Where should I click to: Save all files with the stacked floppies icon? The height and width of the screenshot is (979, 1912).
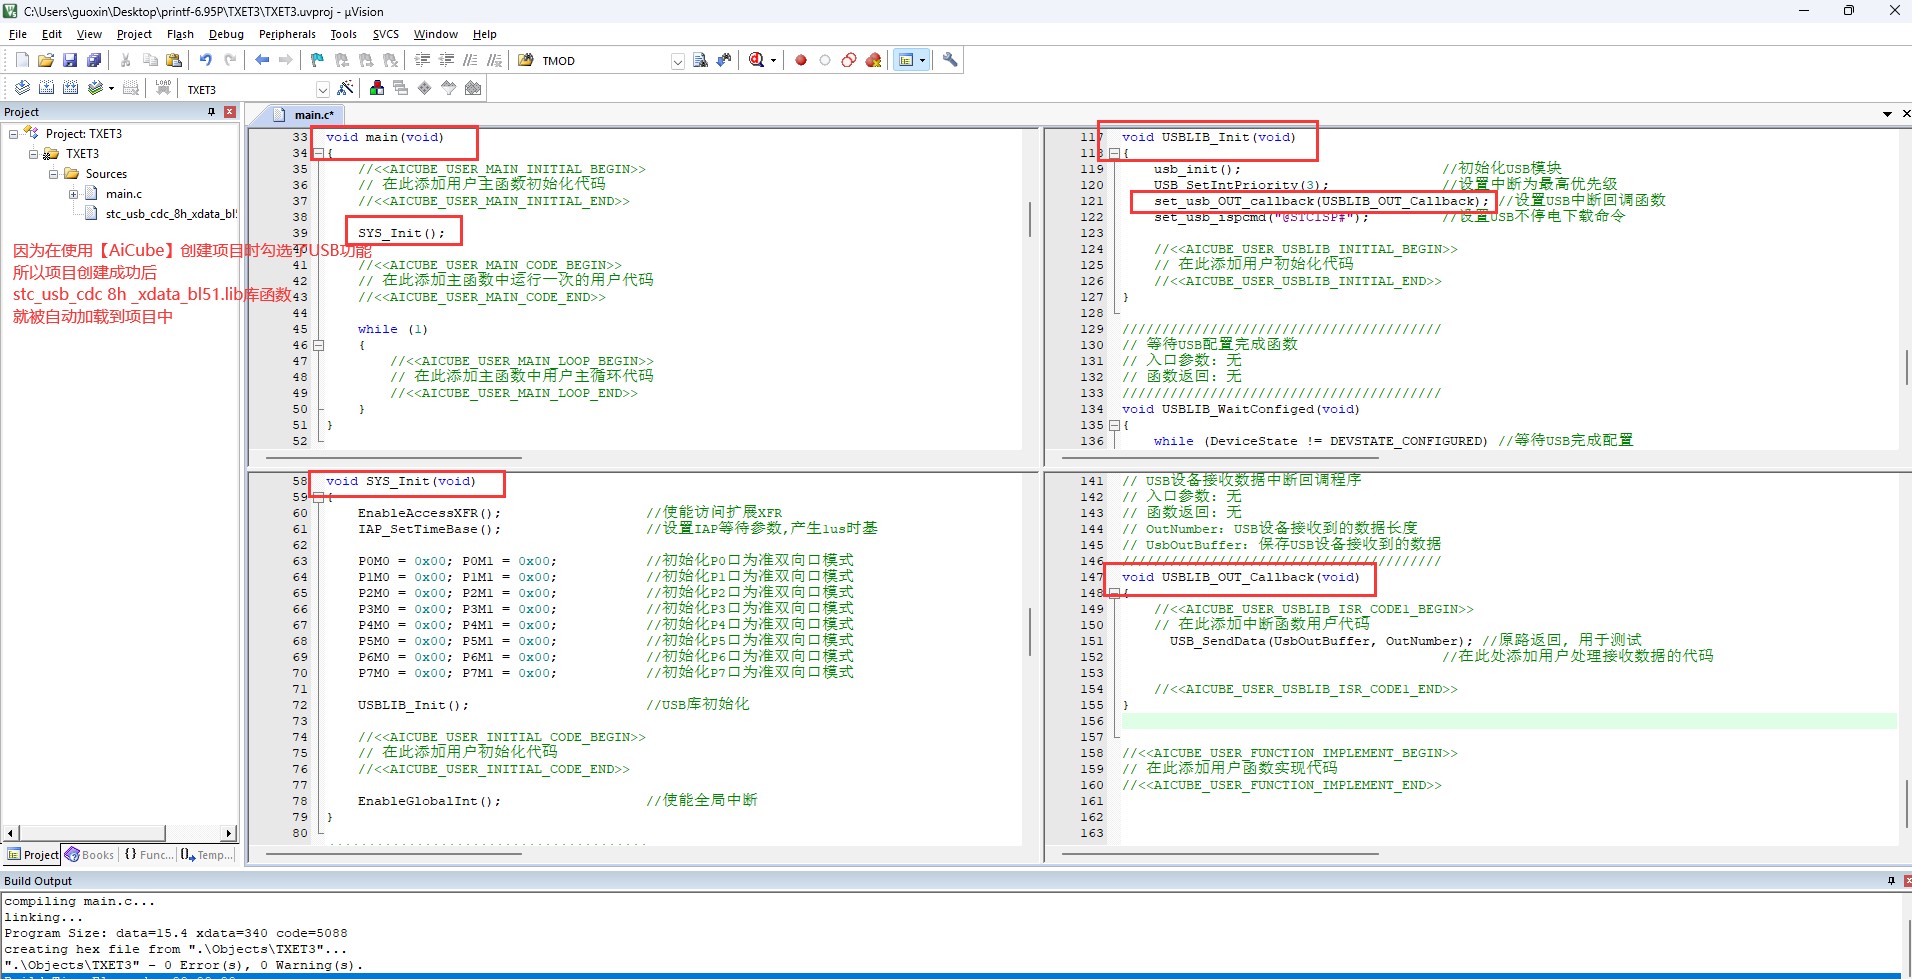pyautogui.click(x=94, y=60)
